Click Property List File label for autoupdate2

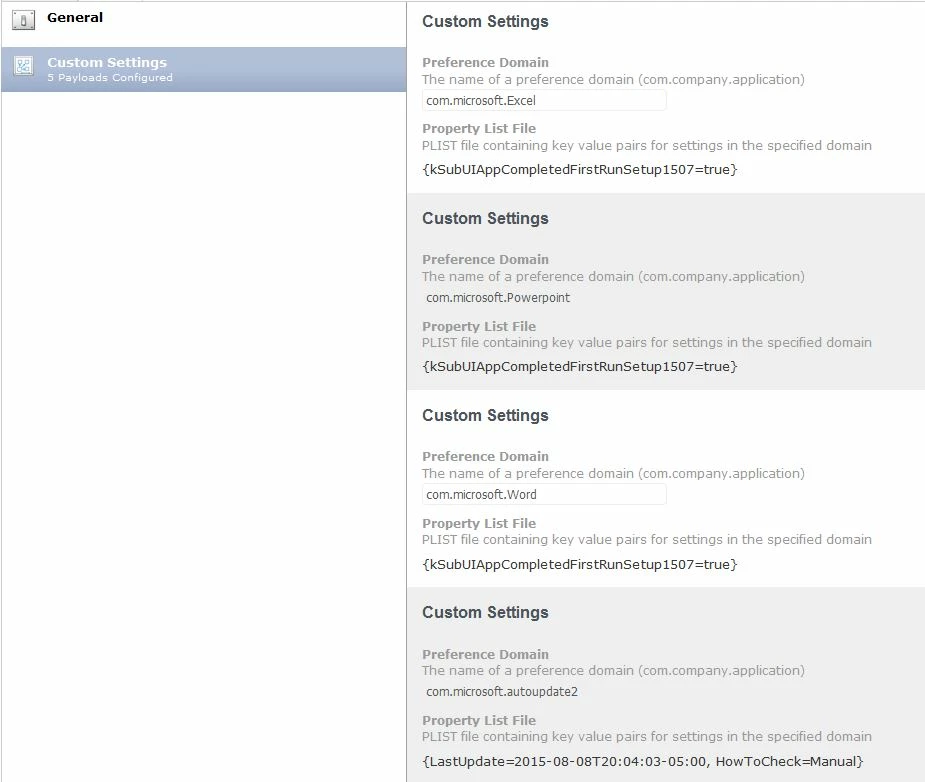[x=478, y=721]
